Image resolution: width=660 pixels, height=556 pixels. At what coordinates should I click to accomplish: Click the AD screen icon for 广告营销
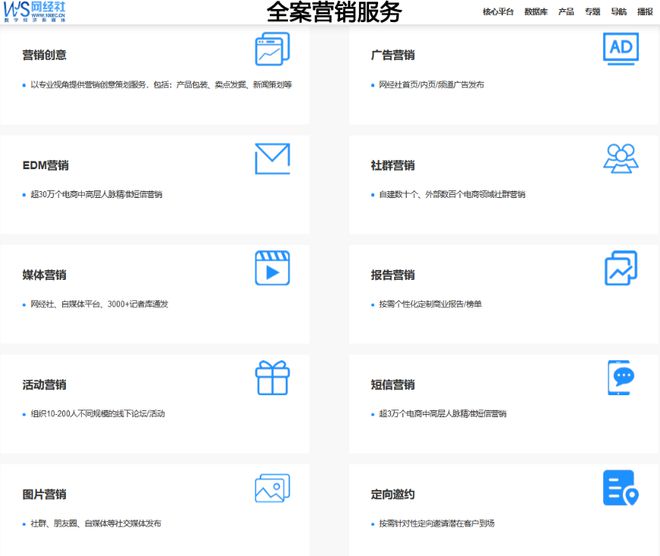(x=621, y=48)
